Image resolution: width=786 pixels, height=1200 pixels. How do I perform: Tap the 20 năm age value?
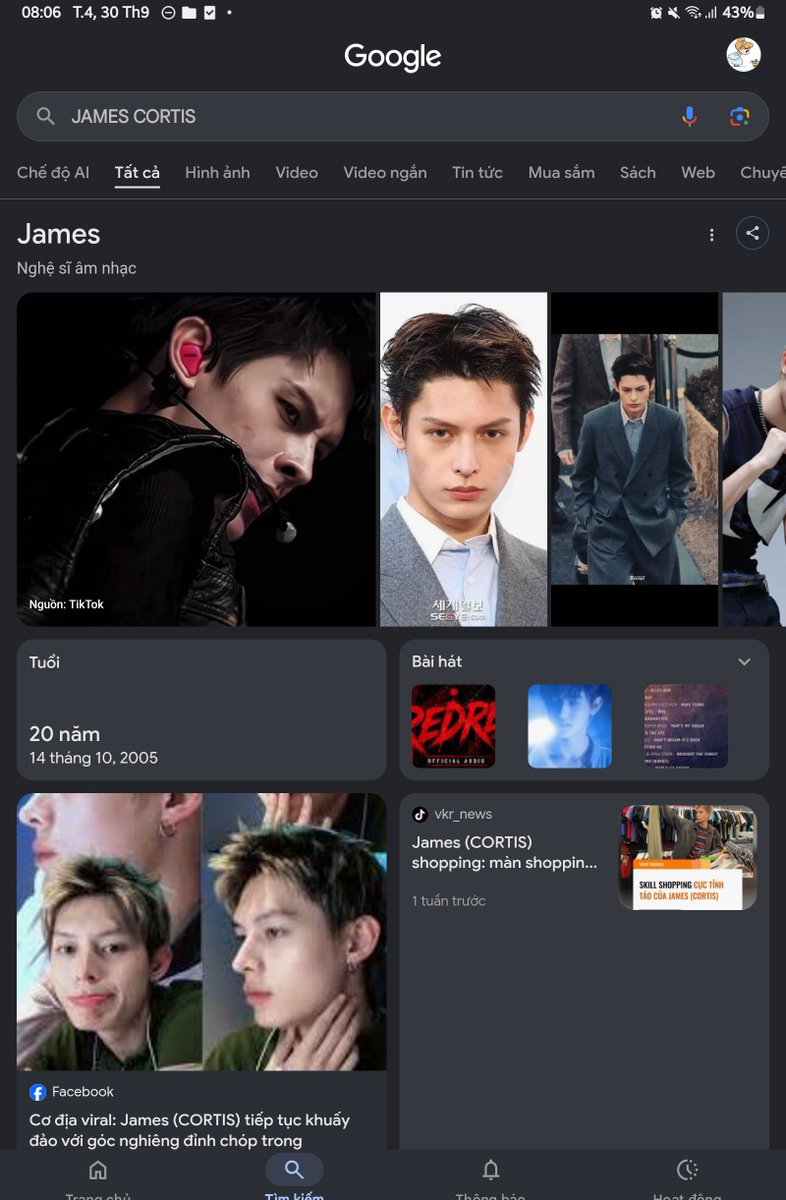(65, 734)
